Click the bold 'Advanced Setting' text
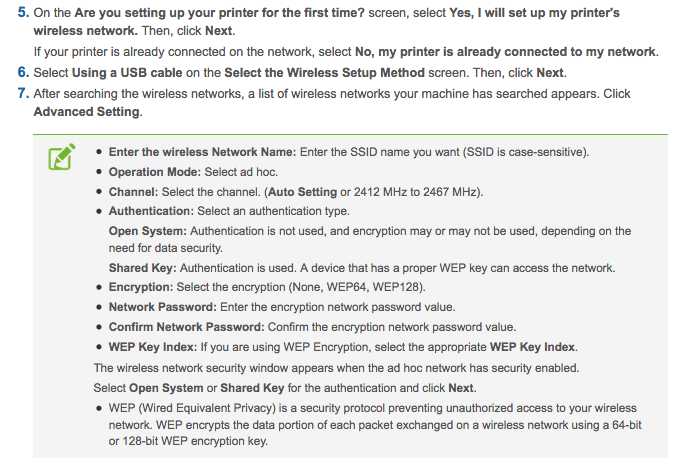The height and width of the screenshot is (468, 697). tap(87, 112)
